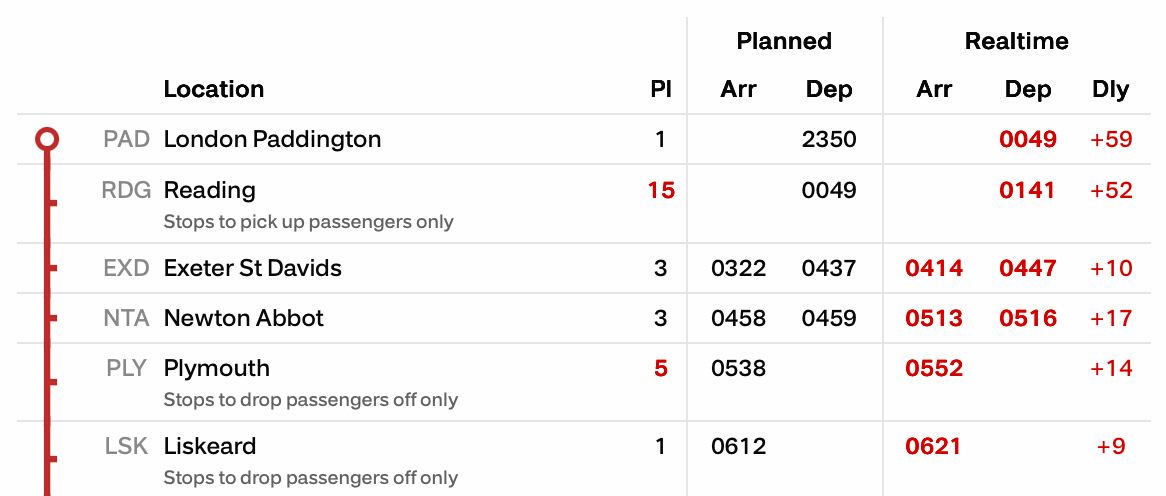
Task: Click the Location column header
Action: click(x=213, y=89)
